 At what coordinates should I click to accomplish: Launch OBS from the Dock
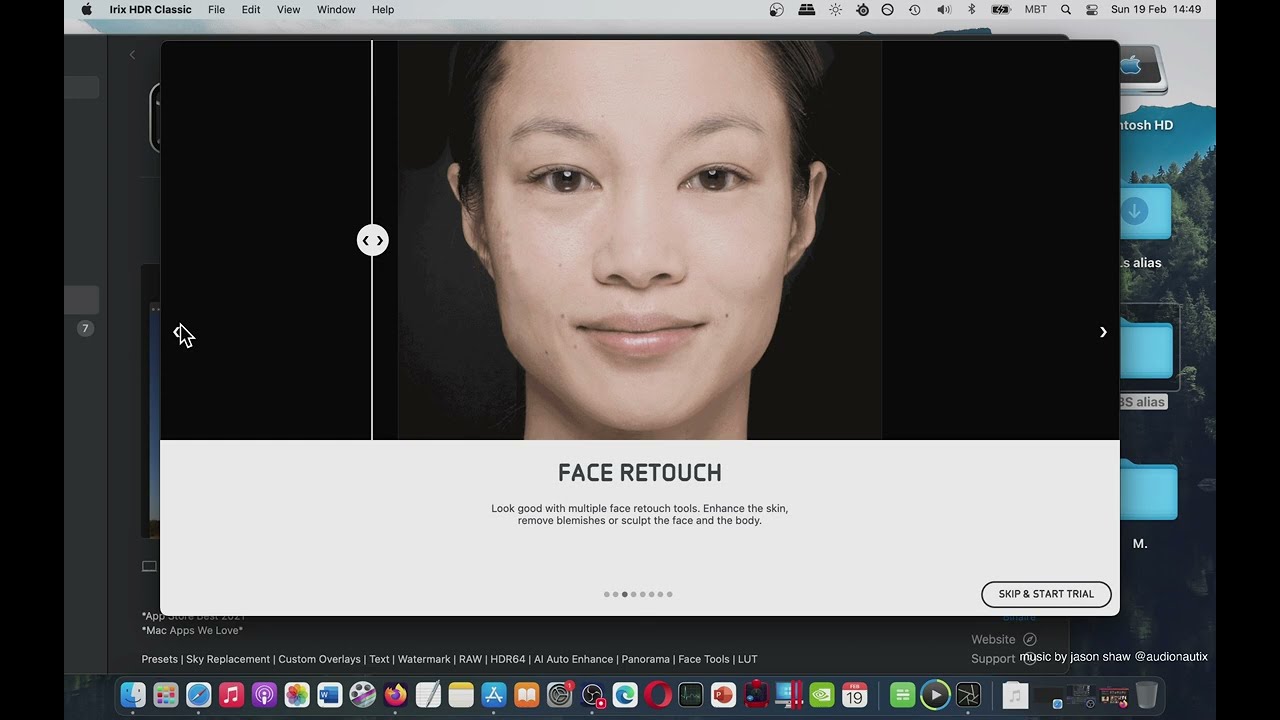point(593,695)
